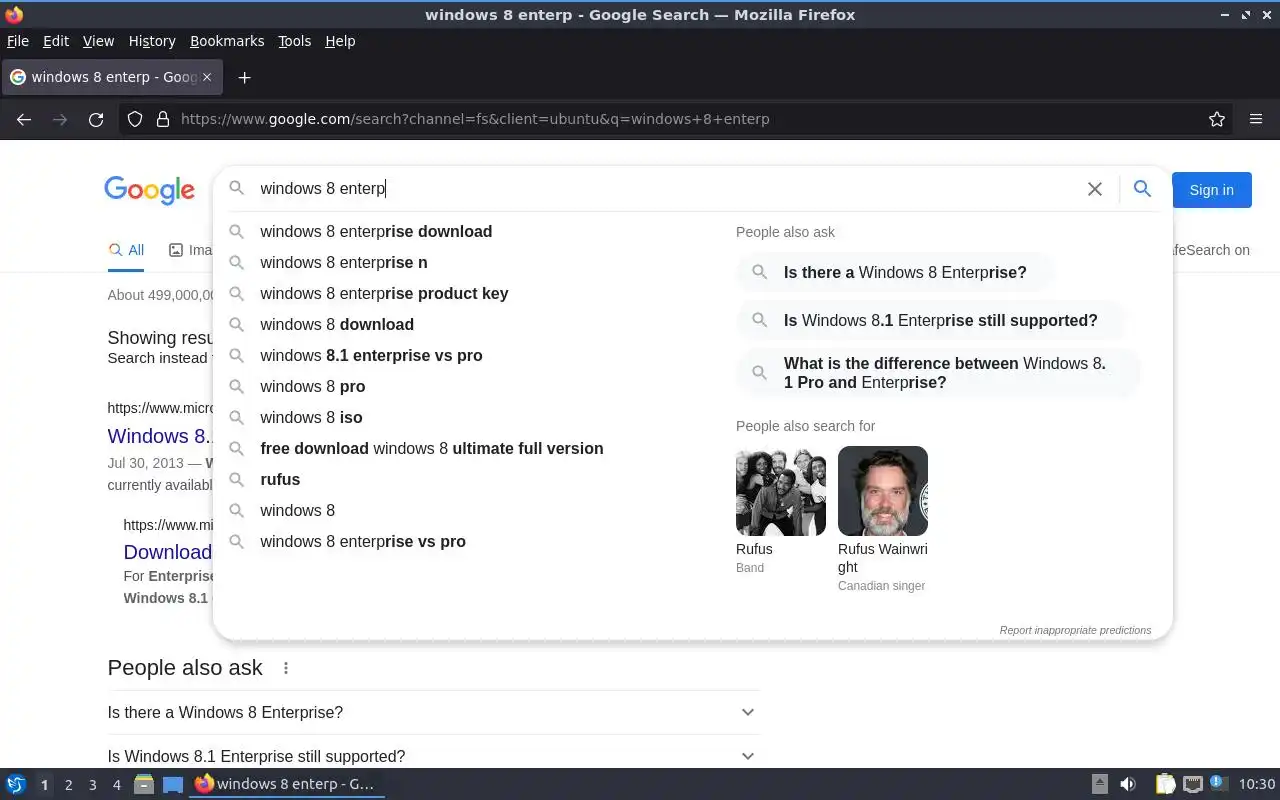Open the View menu
1280x800 pixels.
click(98, 41)
